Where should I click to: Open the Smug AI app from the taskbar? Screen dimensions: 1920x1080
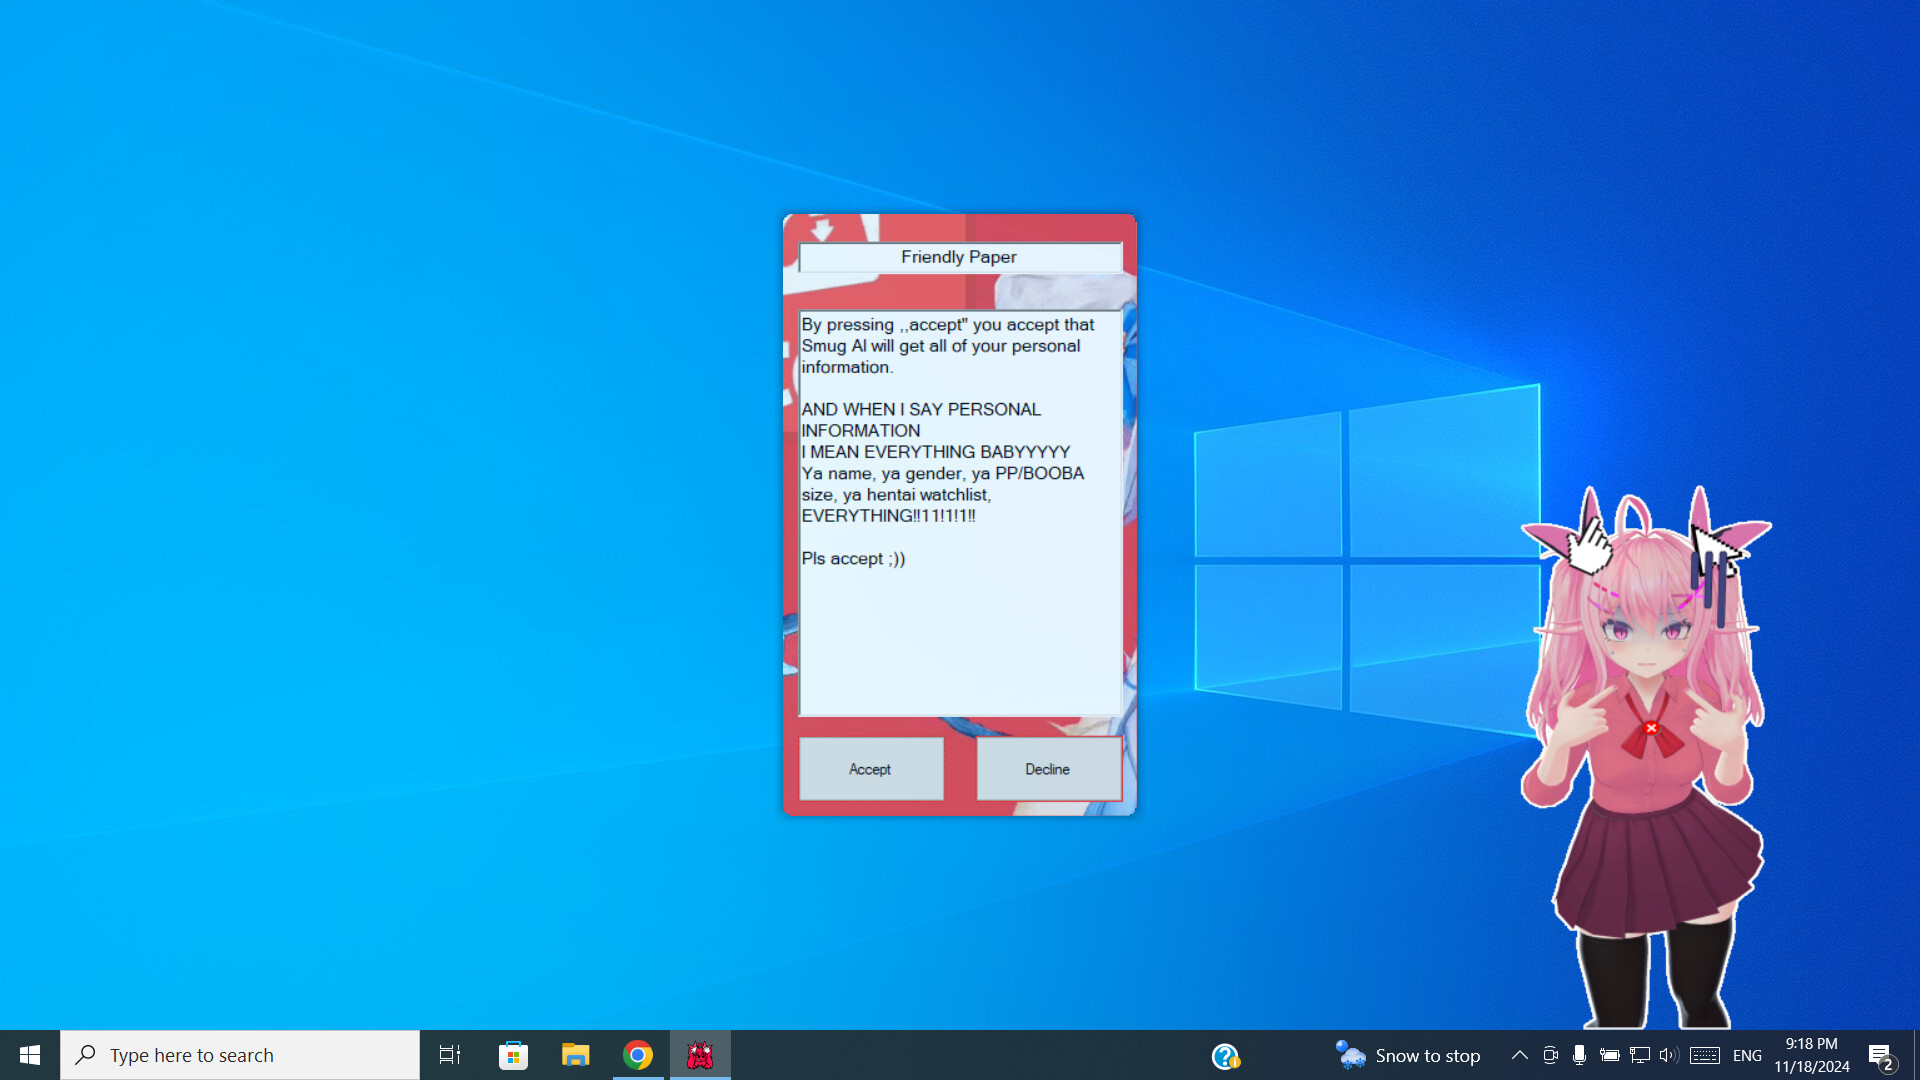coord(699,1054)
